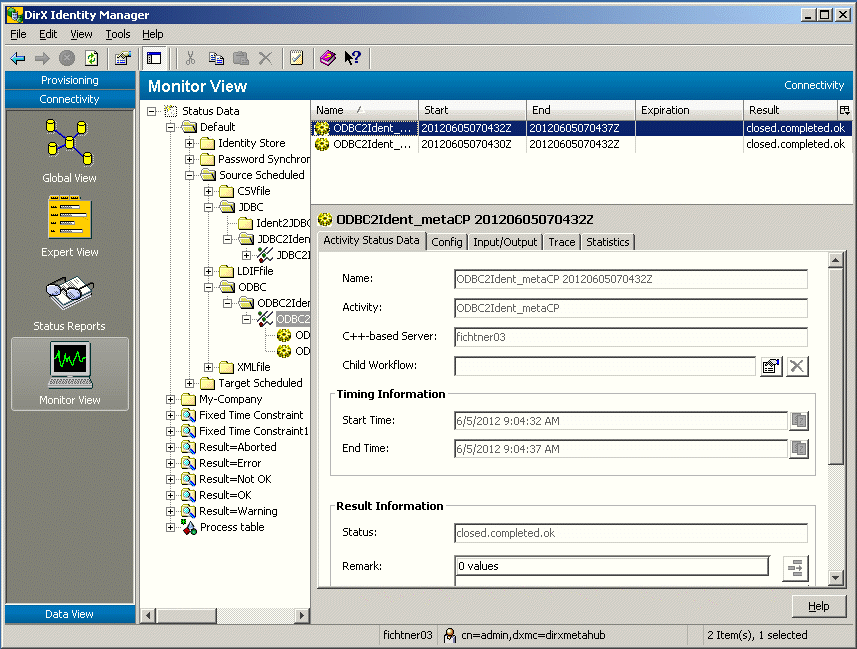This screenshot has width=857, height=649.
Task: Expand the Result=Error node
Action: (170, 463)
